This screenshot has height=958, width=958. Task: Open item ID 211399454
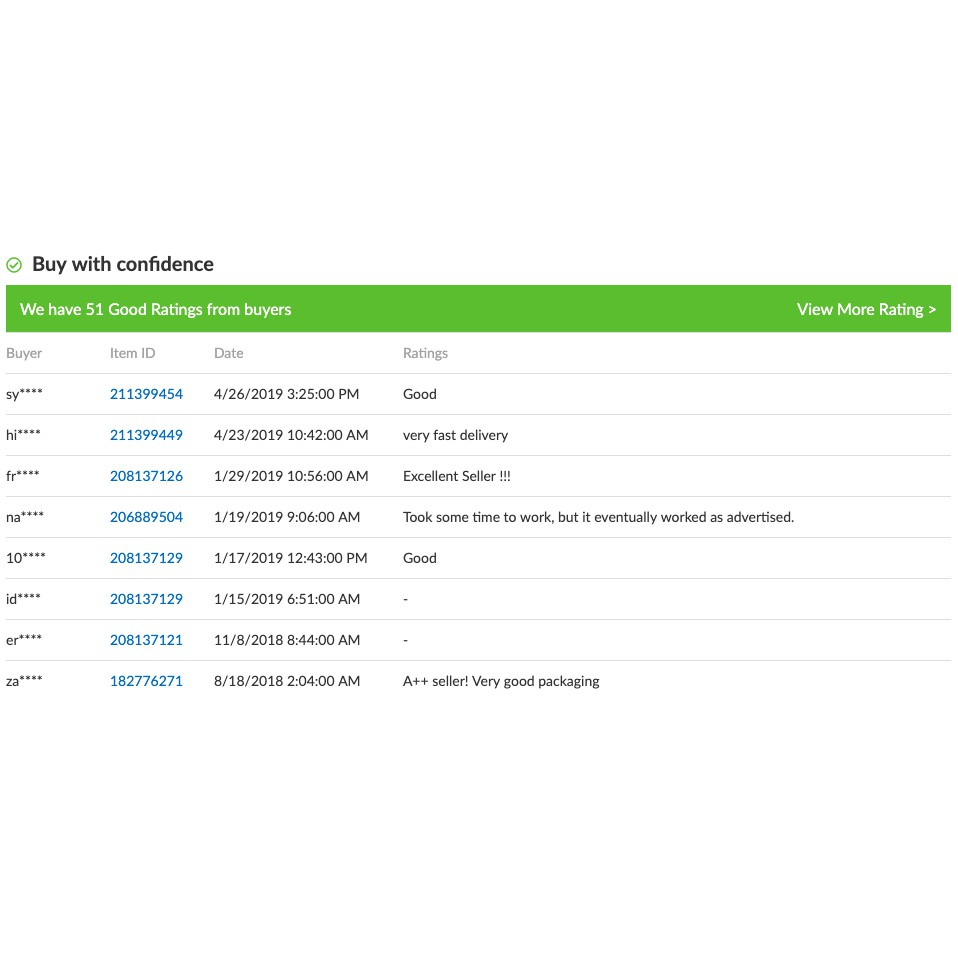pyautogui.click(x=146, y=394)
